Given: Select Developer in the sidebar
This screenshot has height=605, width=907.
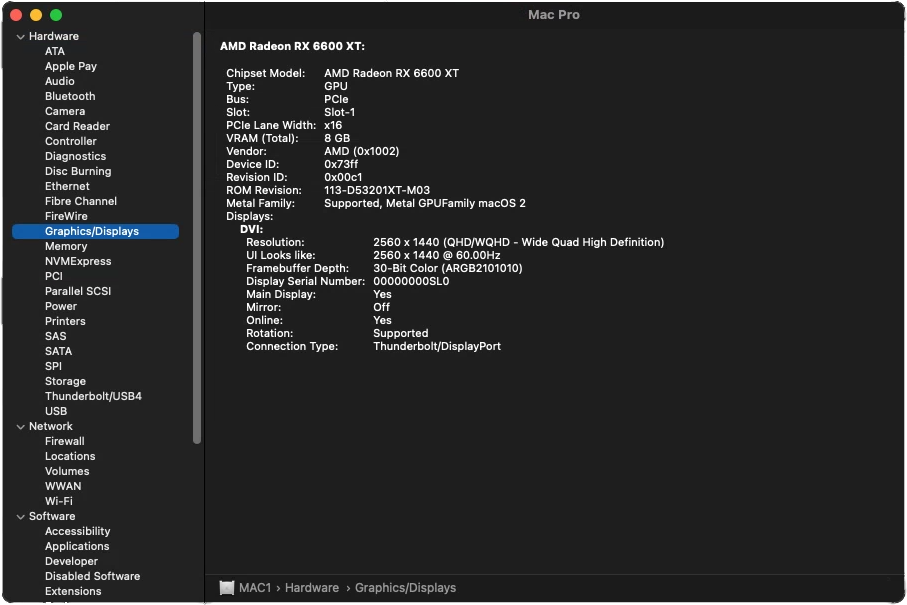Looking at the screenshot, I should tap(72, 562).
